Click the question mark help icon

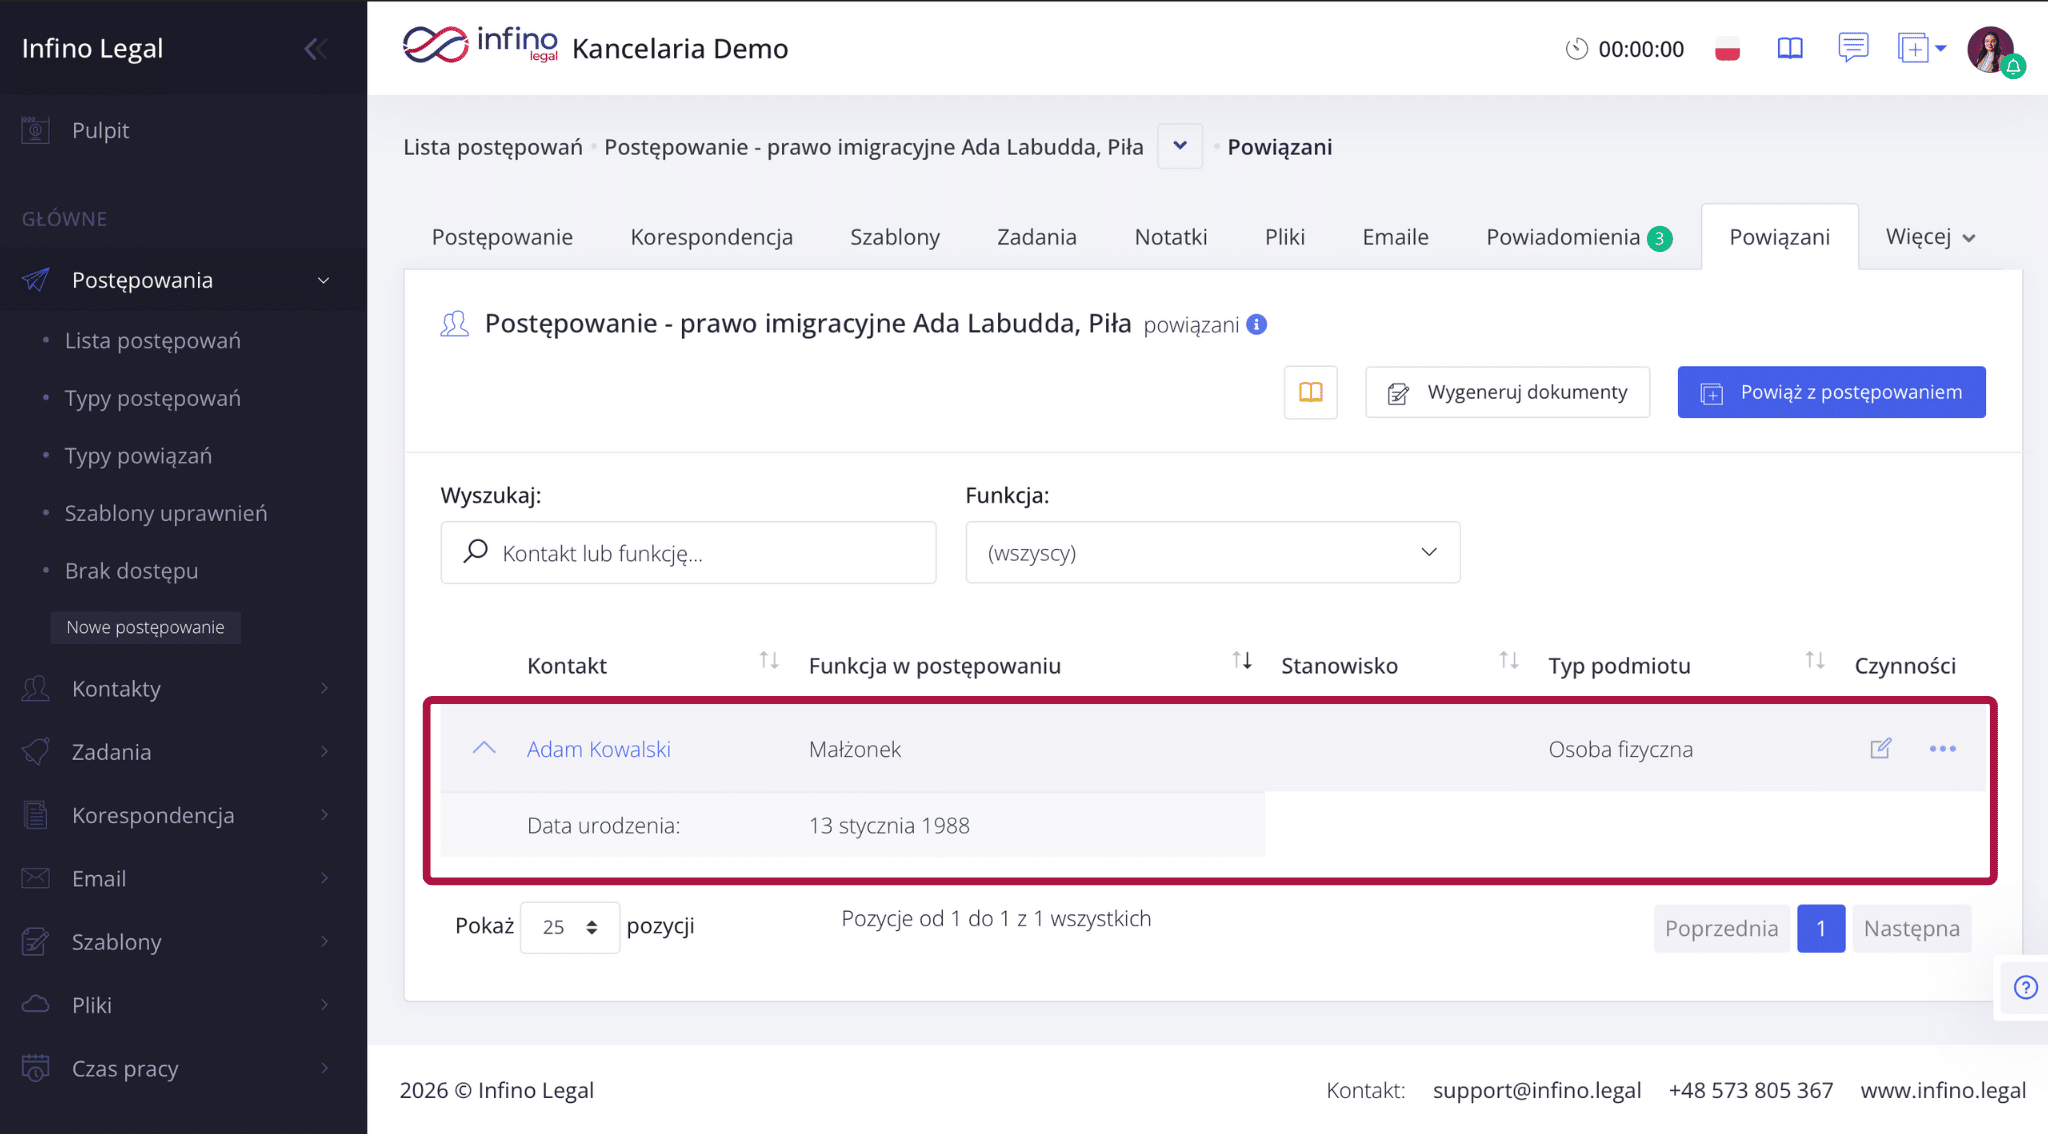coord(2025,988)
